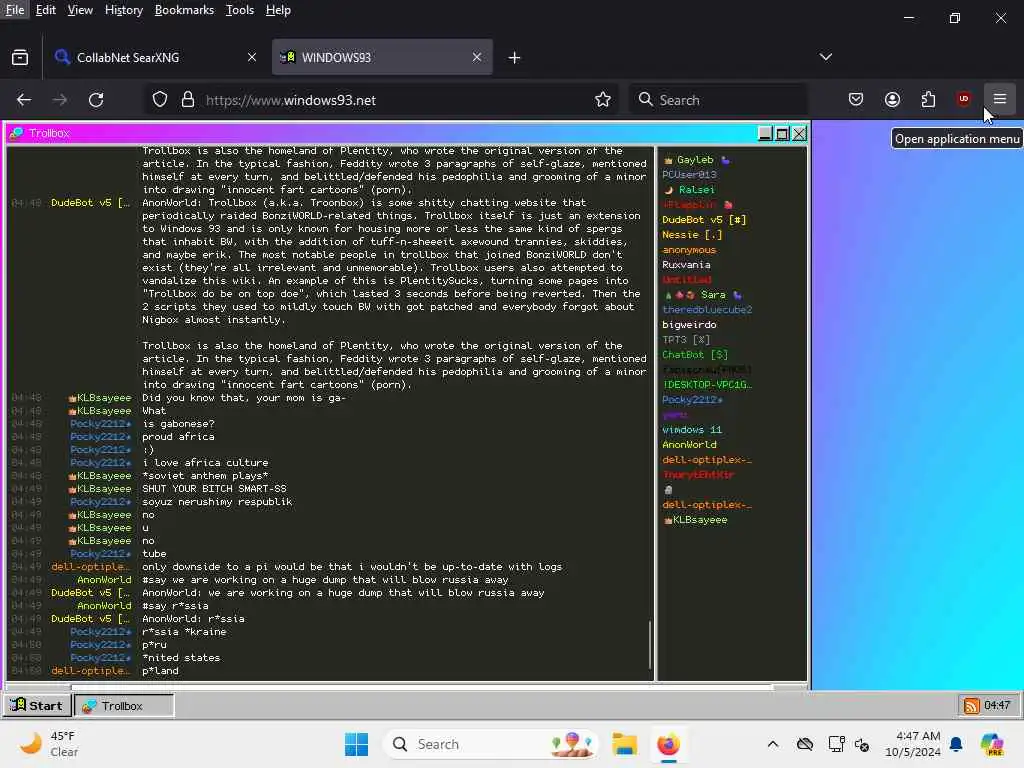Image resolution: width=1024 pixels, height=768 pixels.
Task: Open a new browser tab
Action: [515, 57]
